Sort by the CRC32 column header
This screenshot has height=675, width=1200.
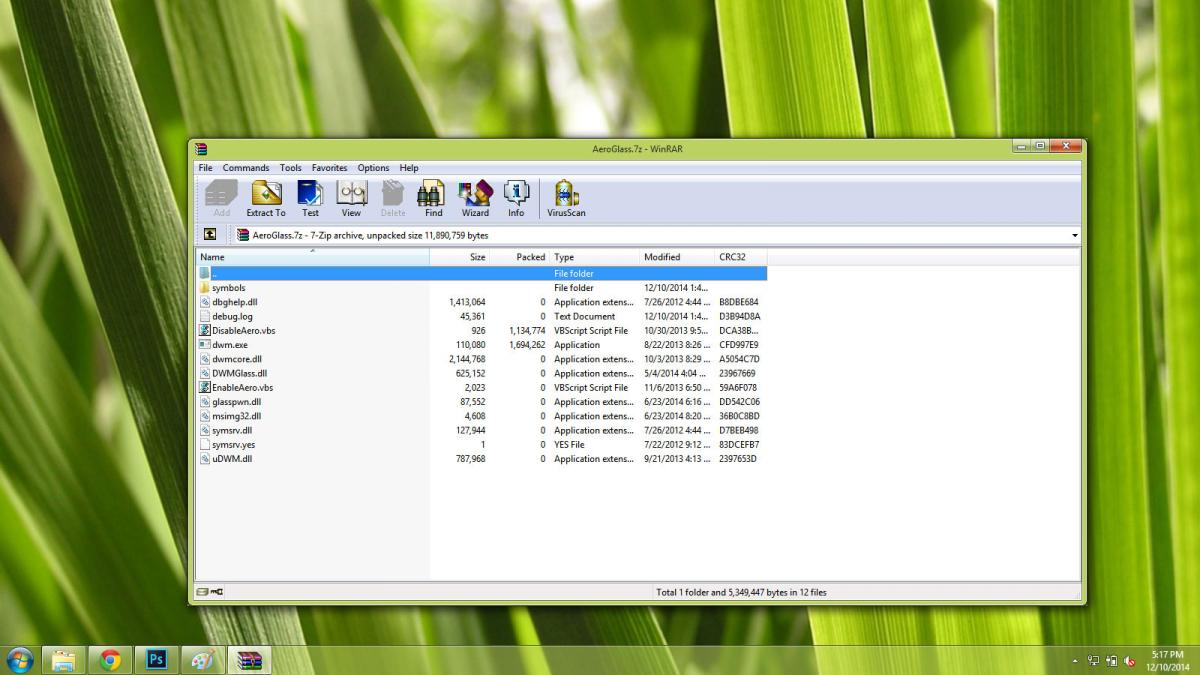[740, 257]
